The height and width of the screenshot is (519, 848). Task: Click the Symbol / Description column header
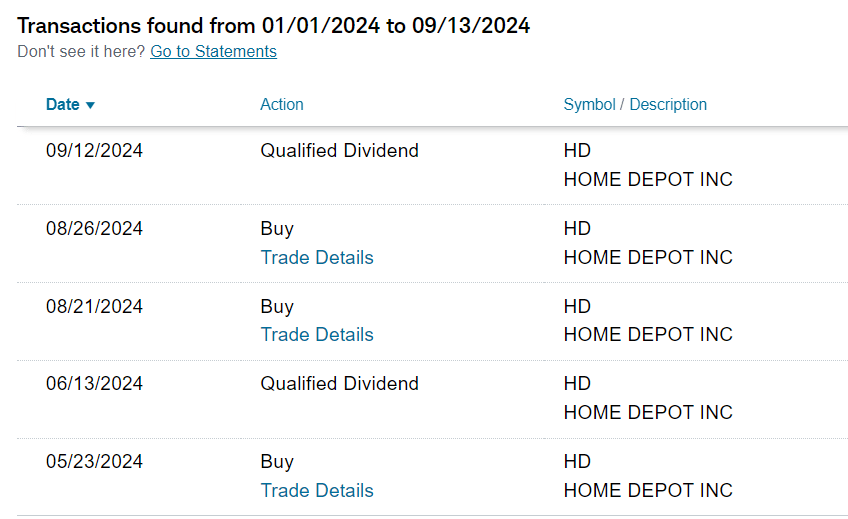pyautogui.click(x=635, y=104)
